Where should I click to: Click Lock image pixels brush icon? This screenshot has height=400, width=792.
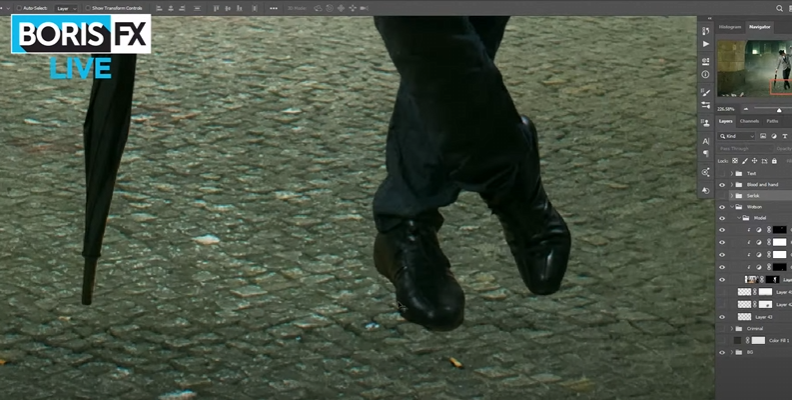pyautogui.click(x=745, y=161)
